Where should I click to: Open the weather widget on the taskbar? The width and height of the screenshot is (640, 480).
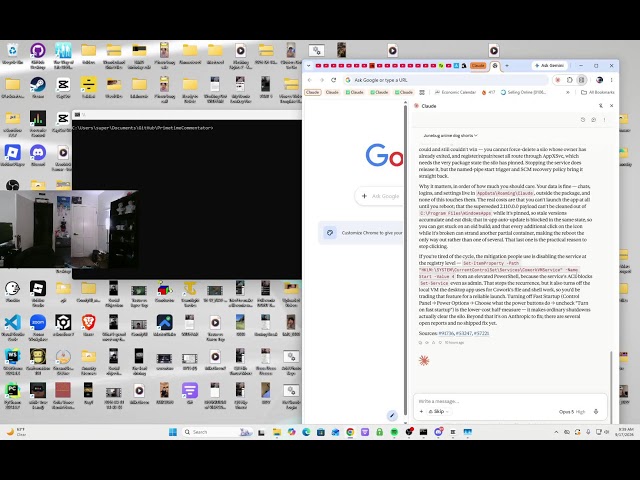[x=17, y=432]
